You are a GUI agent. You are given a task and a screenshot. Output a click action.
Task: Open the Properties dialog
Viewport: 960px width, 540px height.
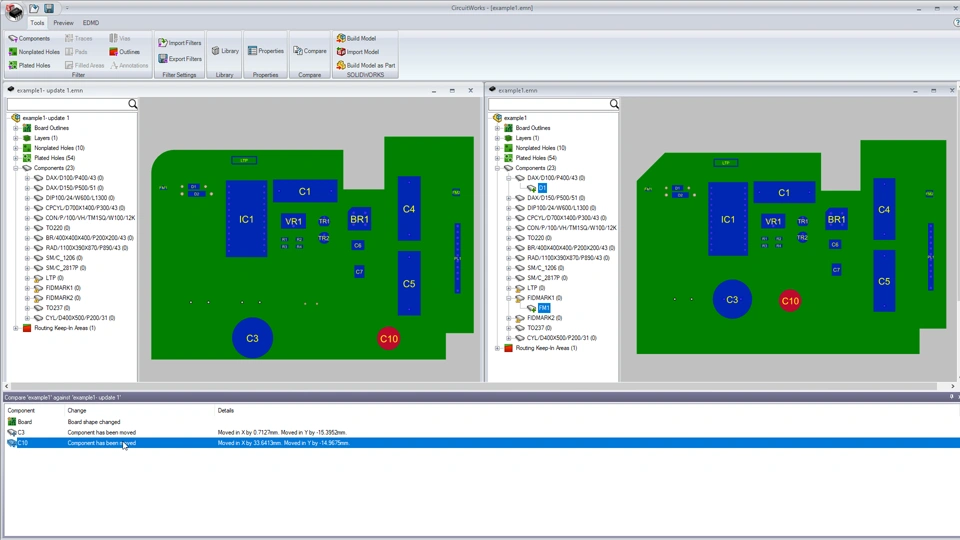266,51
